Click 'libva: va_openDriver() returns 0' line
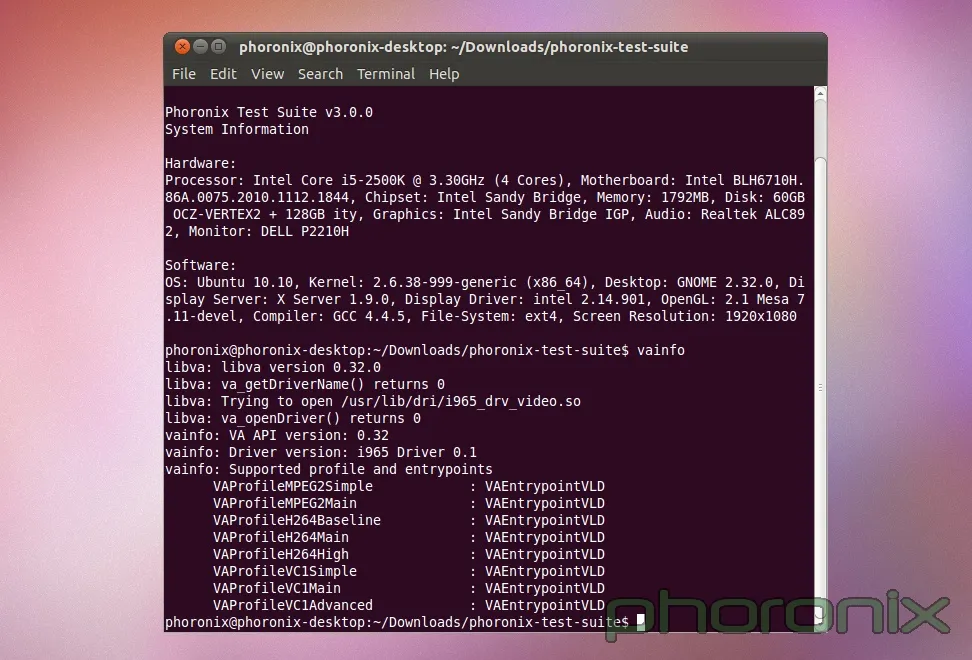Image resolution: width=972 pixels, height=660 pixels. 293,418
